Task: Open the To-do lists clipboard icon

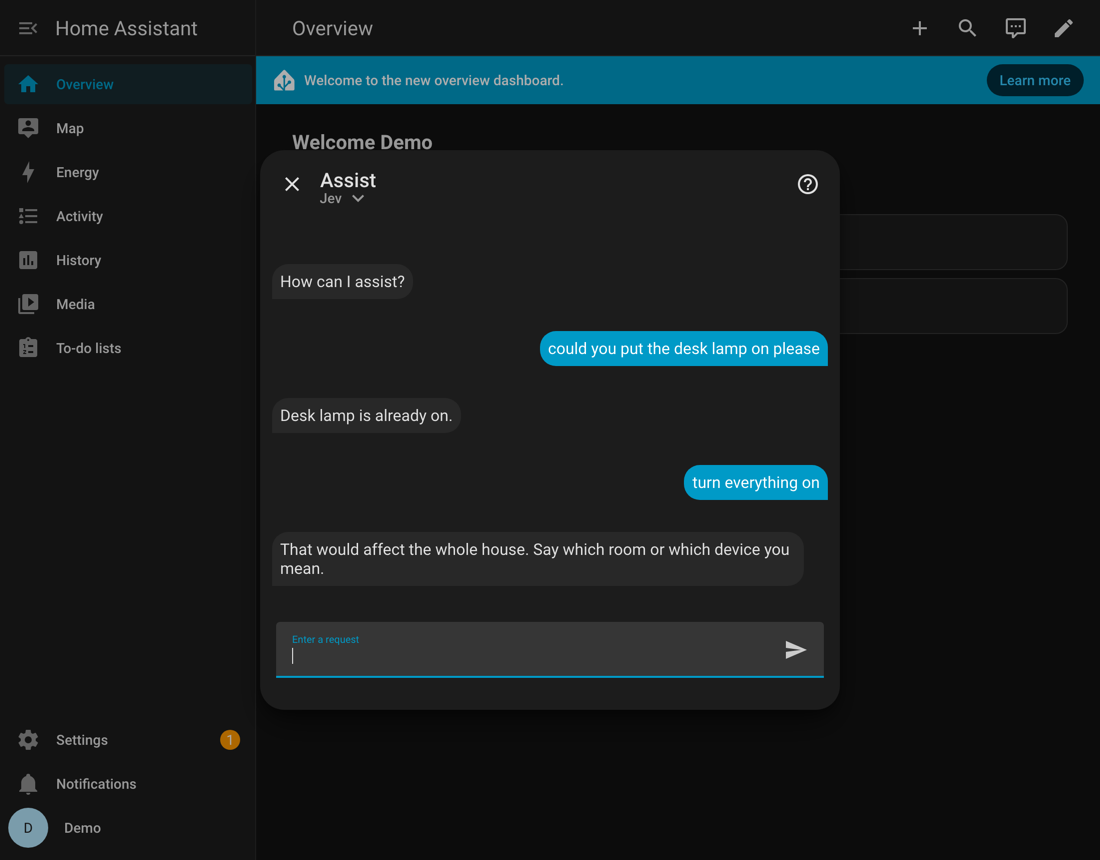Action: point(28,348)
